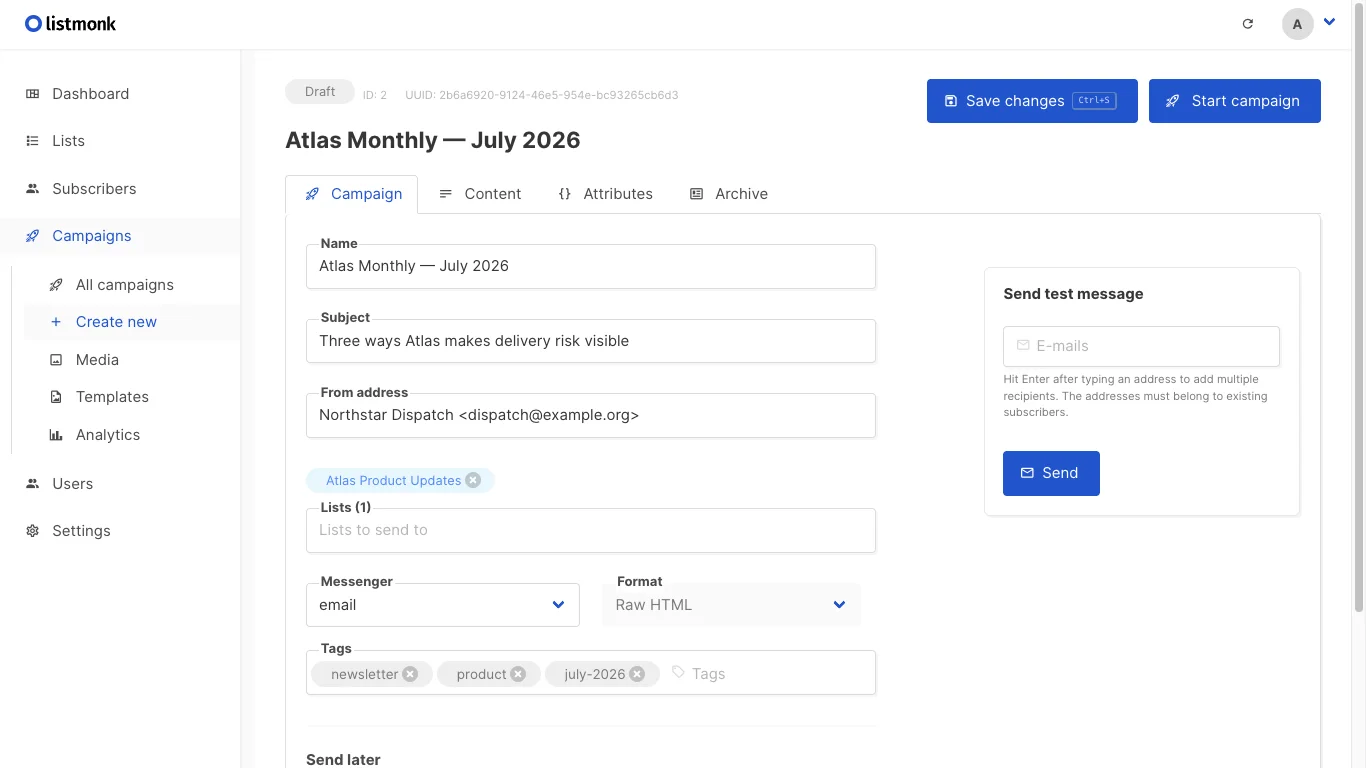Click the Campaigns rocket icon in sidebar
The height and width of the screenshot is (768, 1366).
tap(33, 236)
